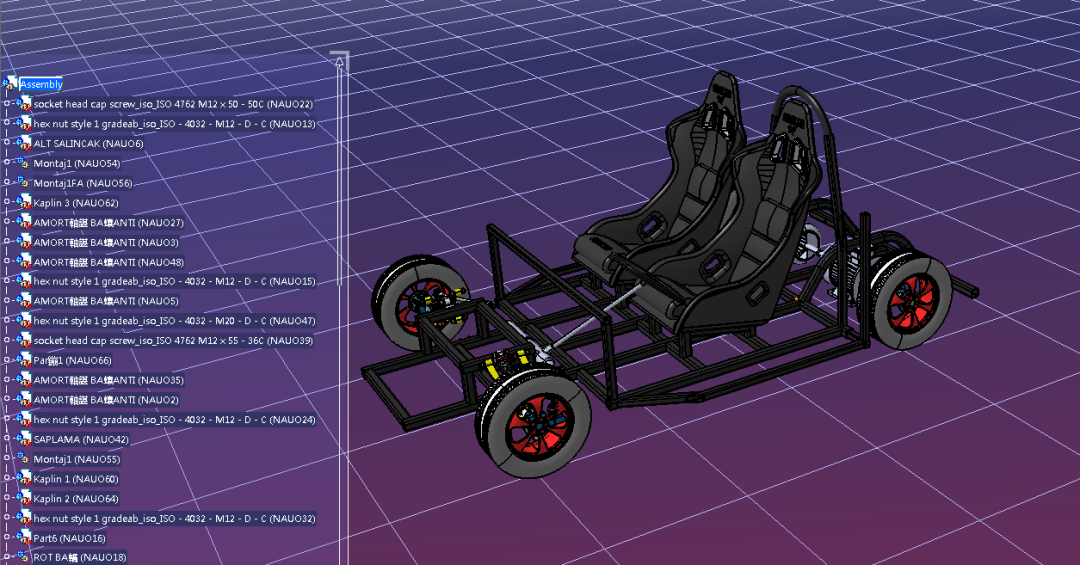Select 'socket head cap screw M12 x 55 (NAUO39)' label
1080x565 pixels.
174,340
